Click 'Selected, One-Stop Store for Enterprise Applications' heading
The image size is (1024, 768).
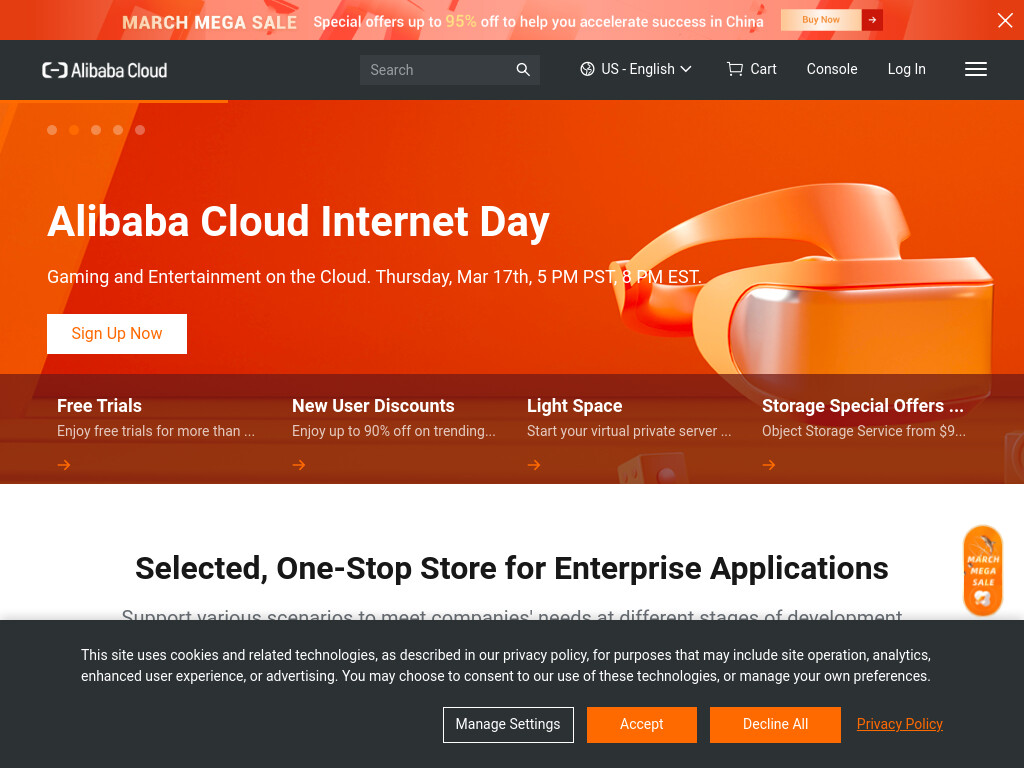click(512, 568)
